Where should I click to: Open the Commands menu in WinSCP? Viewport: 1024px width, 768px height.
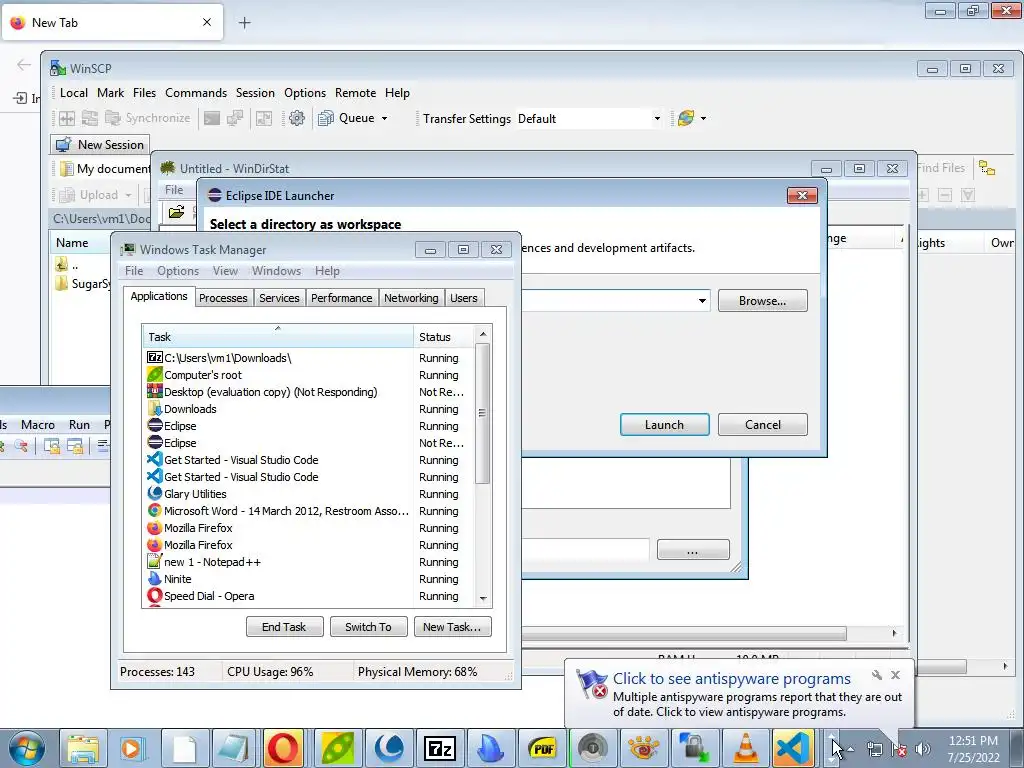pyautogui.click(x=196, y=93)
